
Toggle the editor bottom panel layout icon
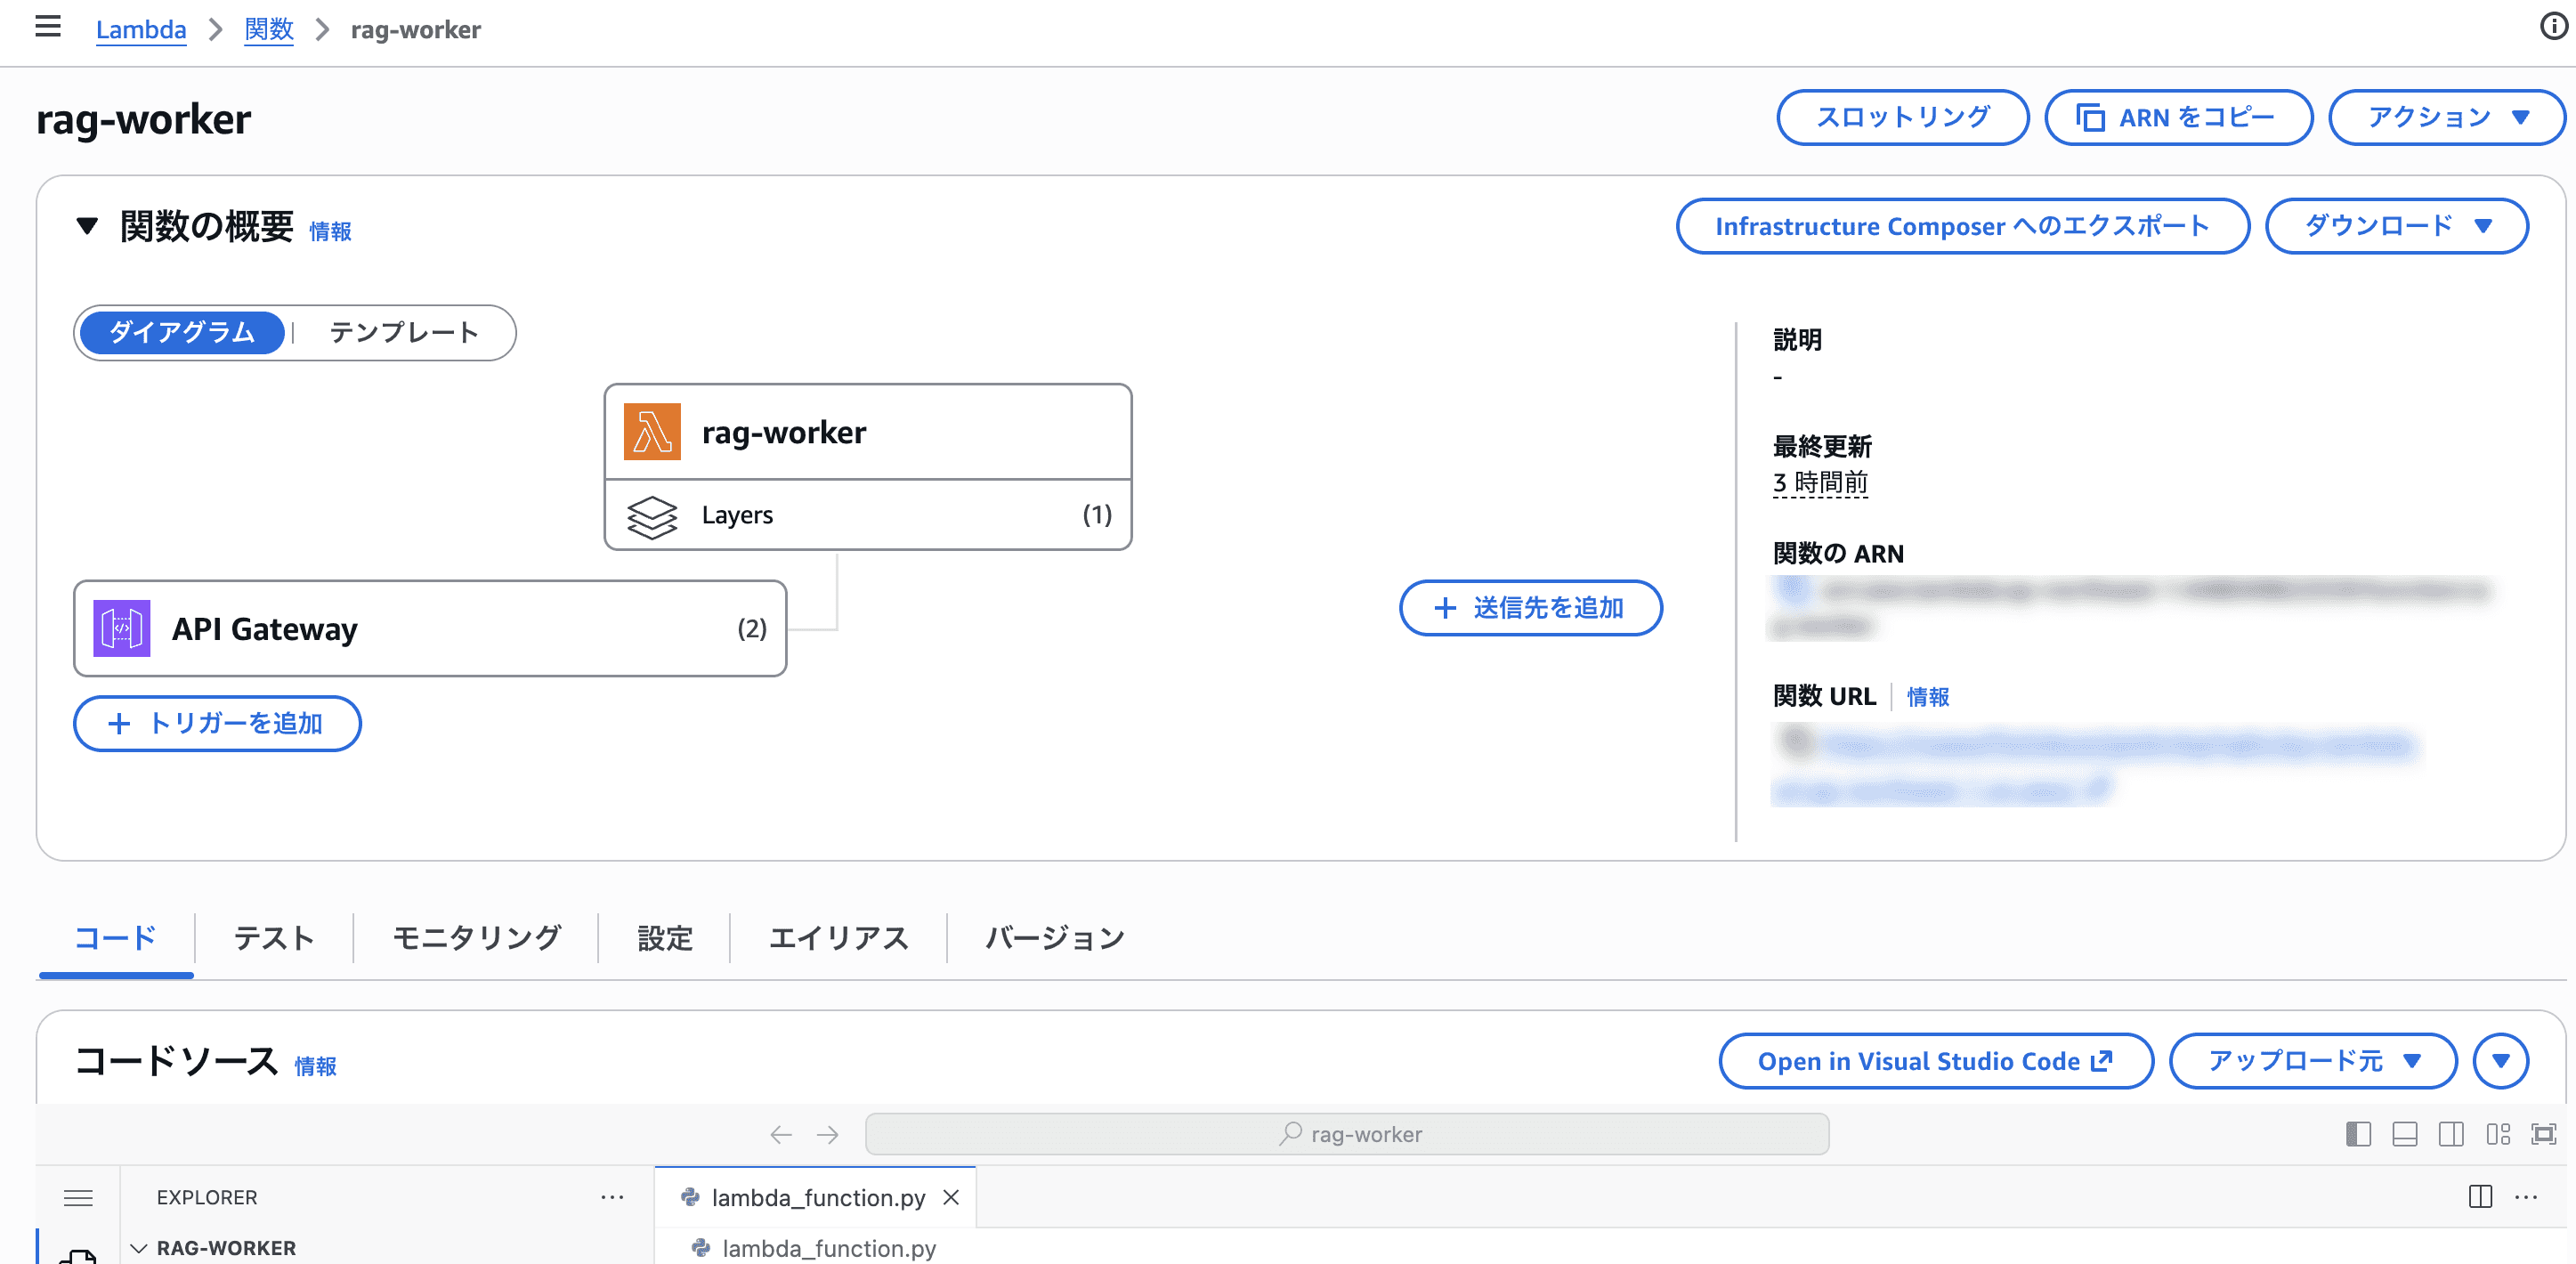[2404, 1134]
